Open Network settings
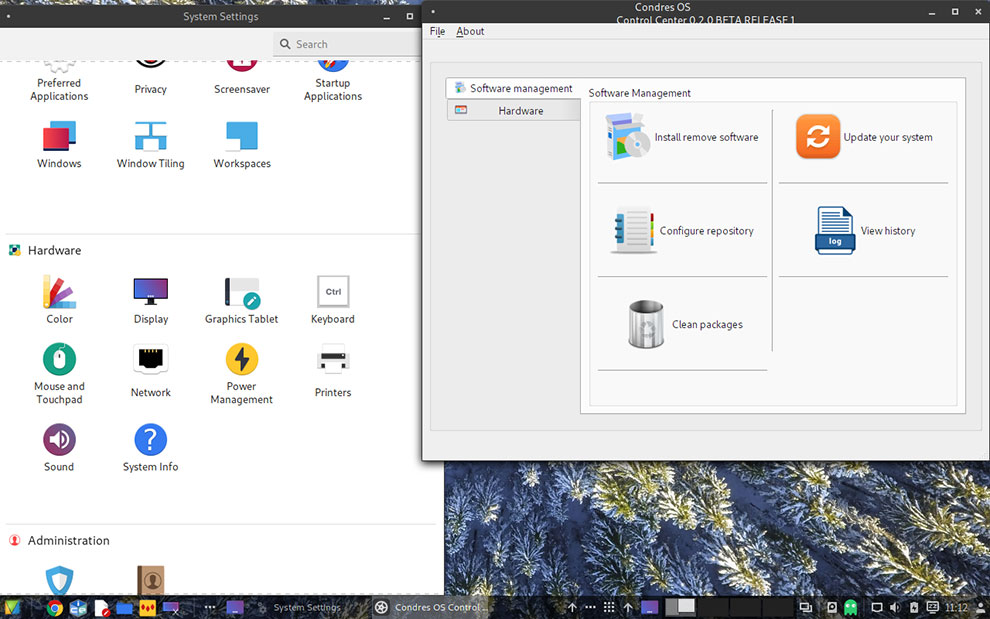Viewport: 990px width, 619px height. [x=150, y=371]
